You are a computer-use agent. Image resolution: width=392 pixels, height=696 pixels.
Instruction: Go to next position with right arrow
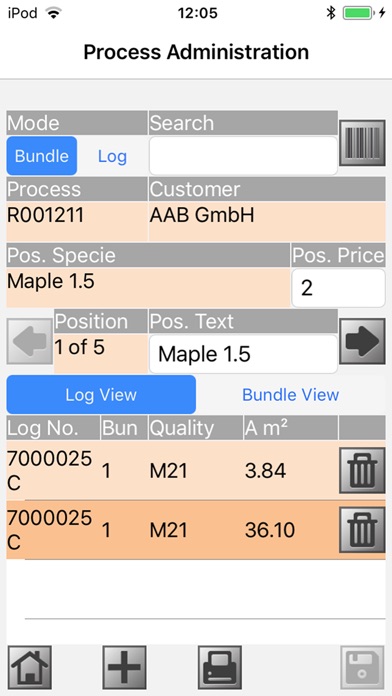[362, 341]
